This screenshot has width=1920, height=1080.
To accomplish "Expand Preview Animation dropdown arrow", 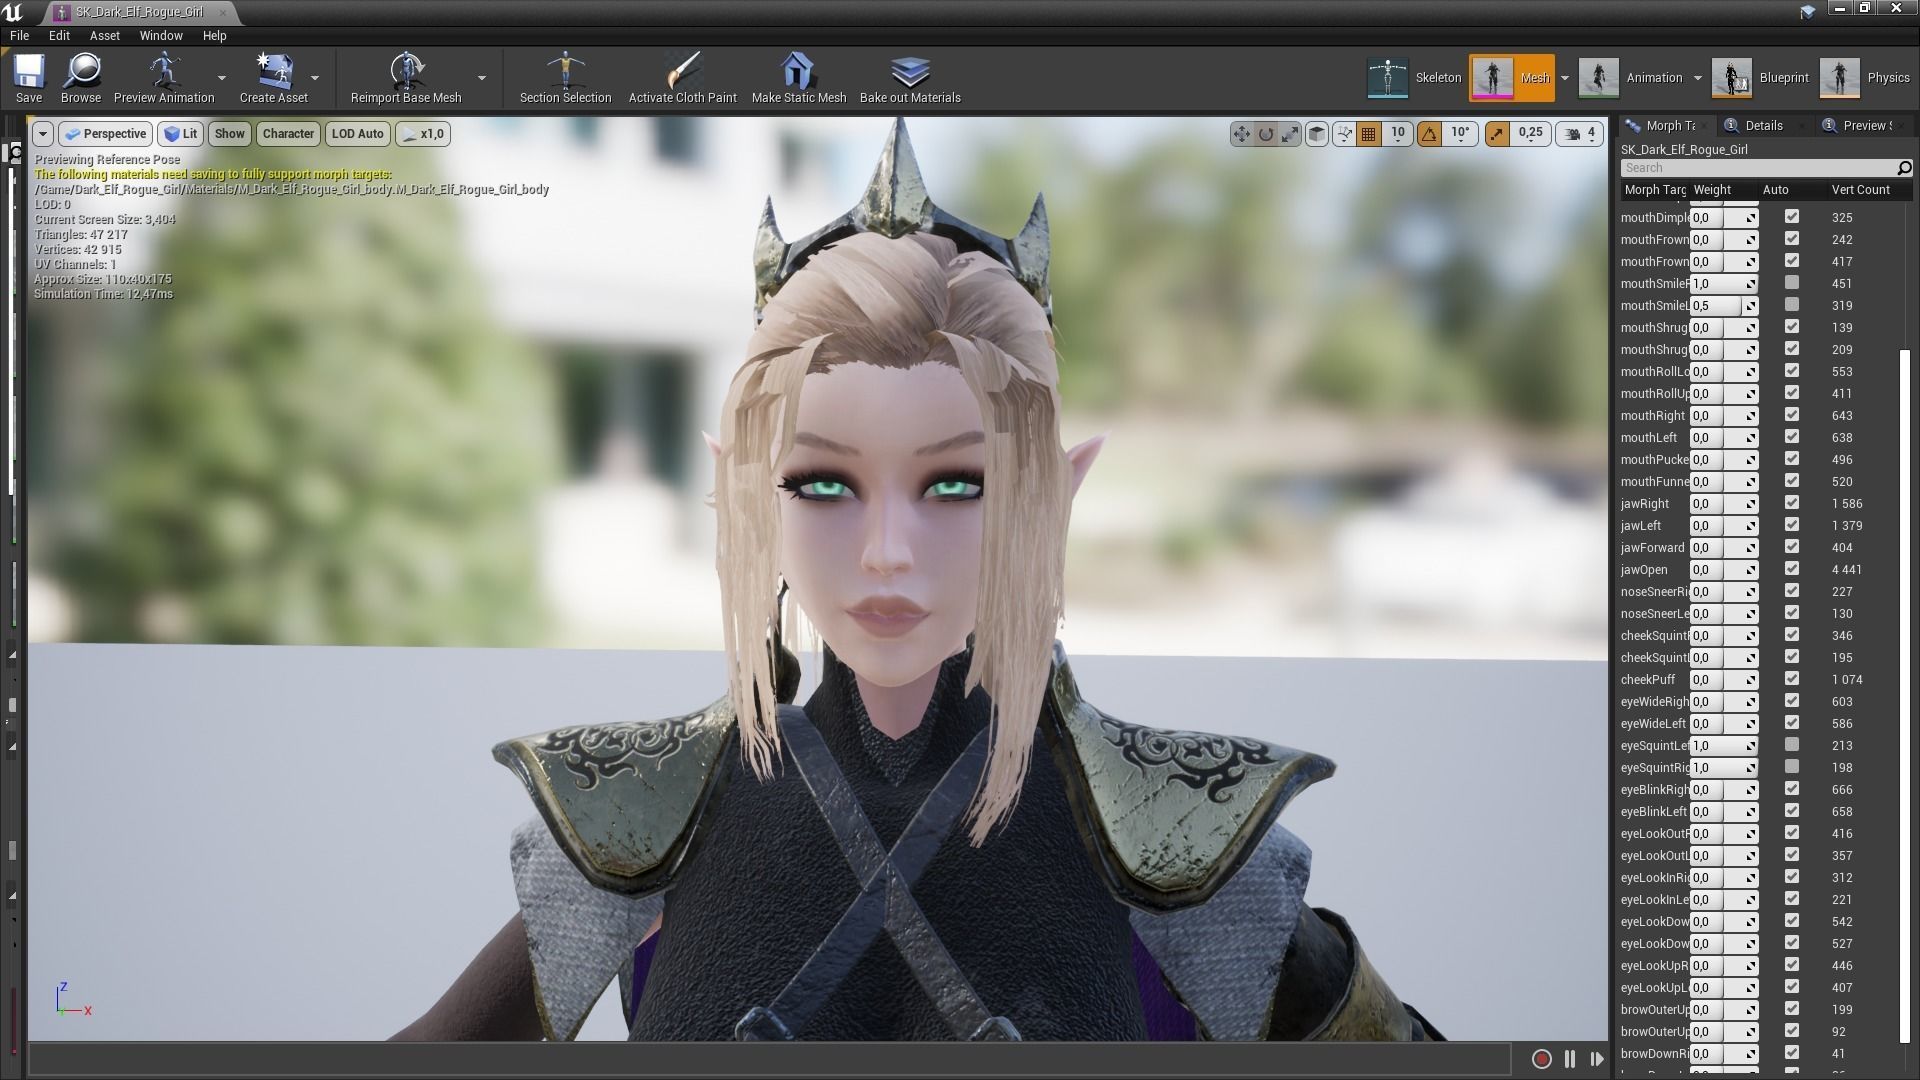I will 222,78.
